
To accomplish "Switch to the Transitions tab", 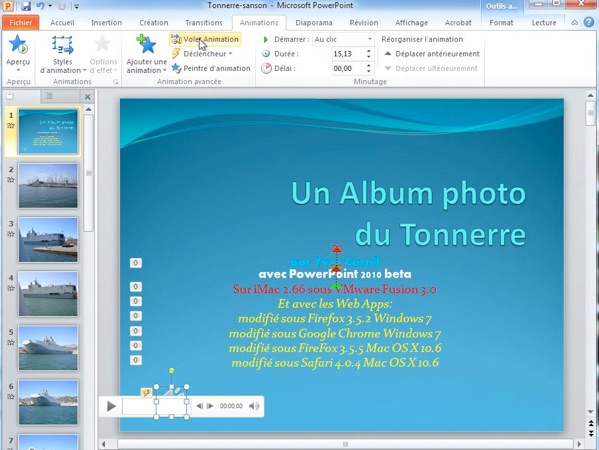I will [204, 23].
